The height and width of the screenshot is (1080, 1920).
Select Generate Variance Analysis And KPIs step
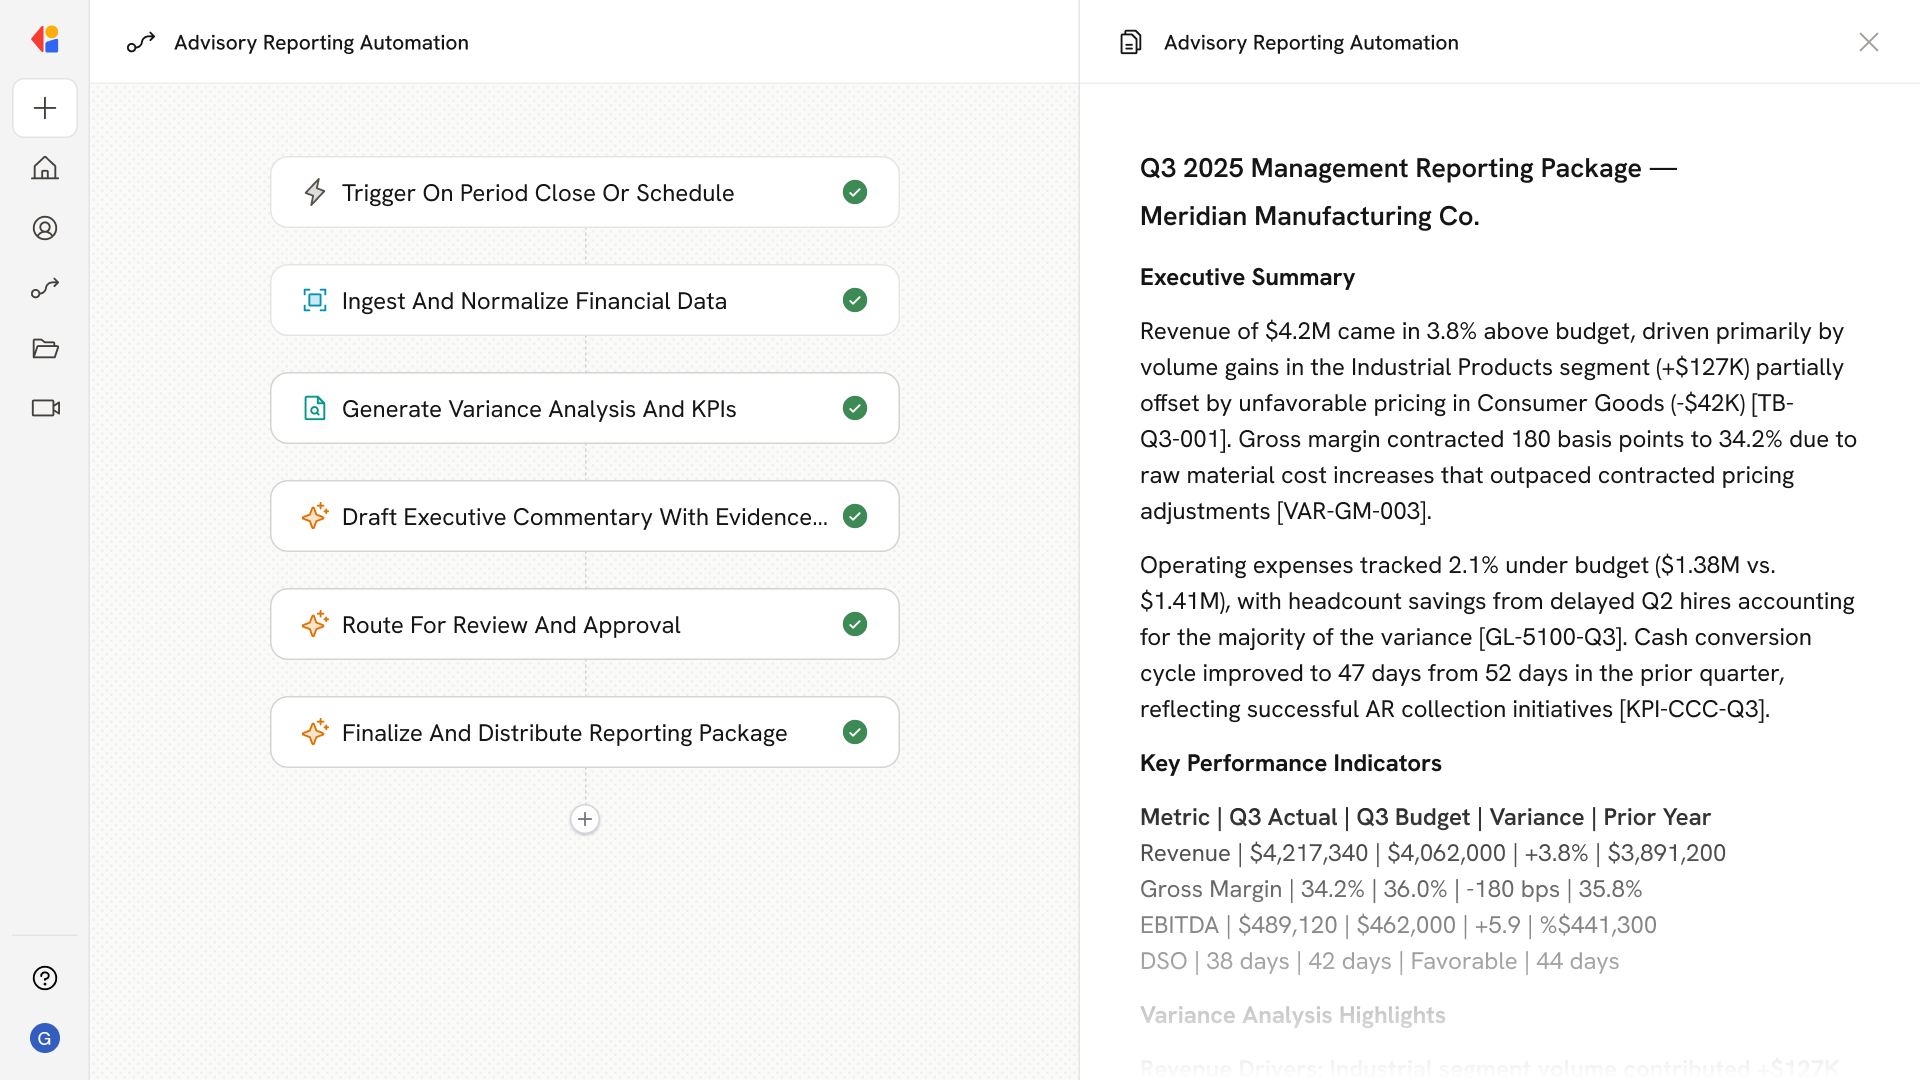(539, 409)
